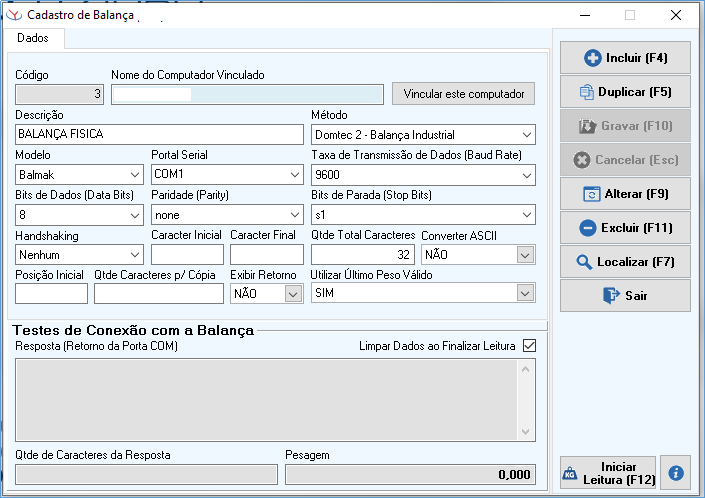Open the Portal Serial COM1 dropdown
The height and width of the screenshot is (498, 705).
point(294,175)
